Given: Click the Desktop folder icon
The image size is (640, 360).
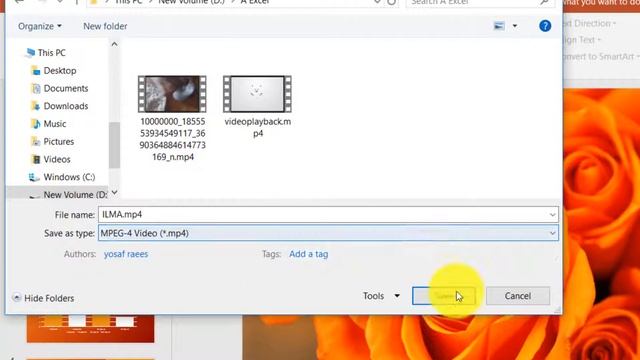Looking at the screenshot, I should (36, 71).
